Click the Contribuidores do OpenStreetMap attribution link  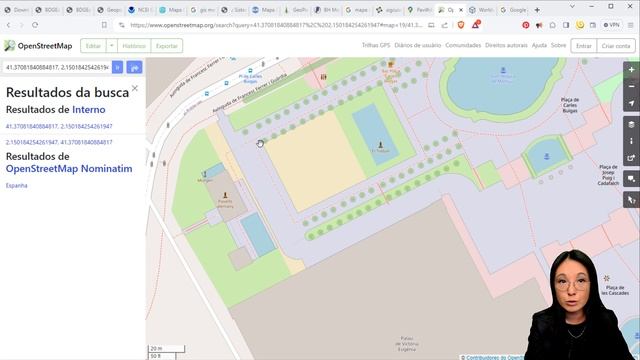pos(495,358)
